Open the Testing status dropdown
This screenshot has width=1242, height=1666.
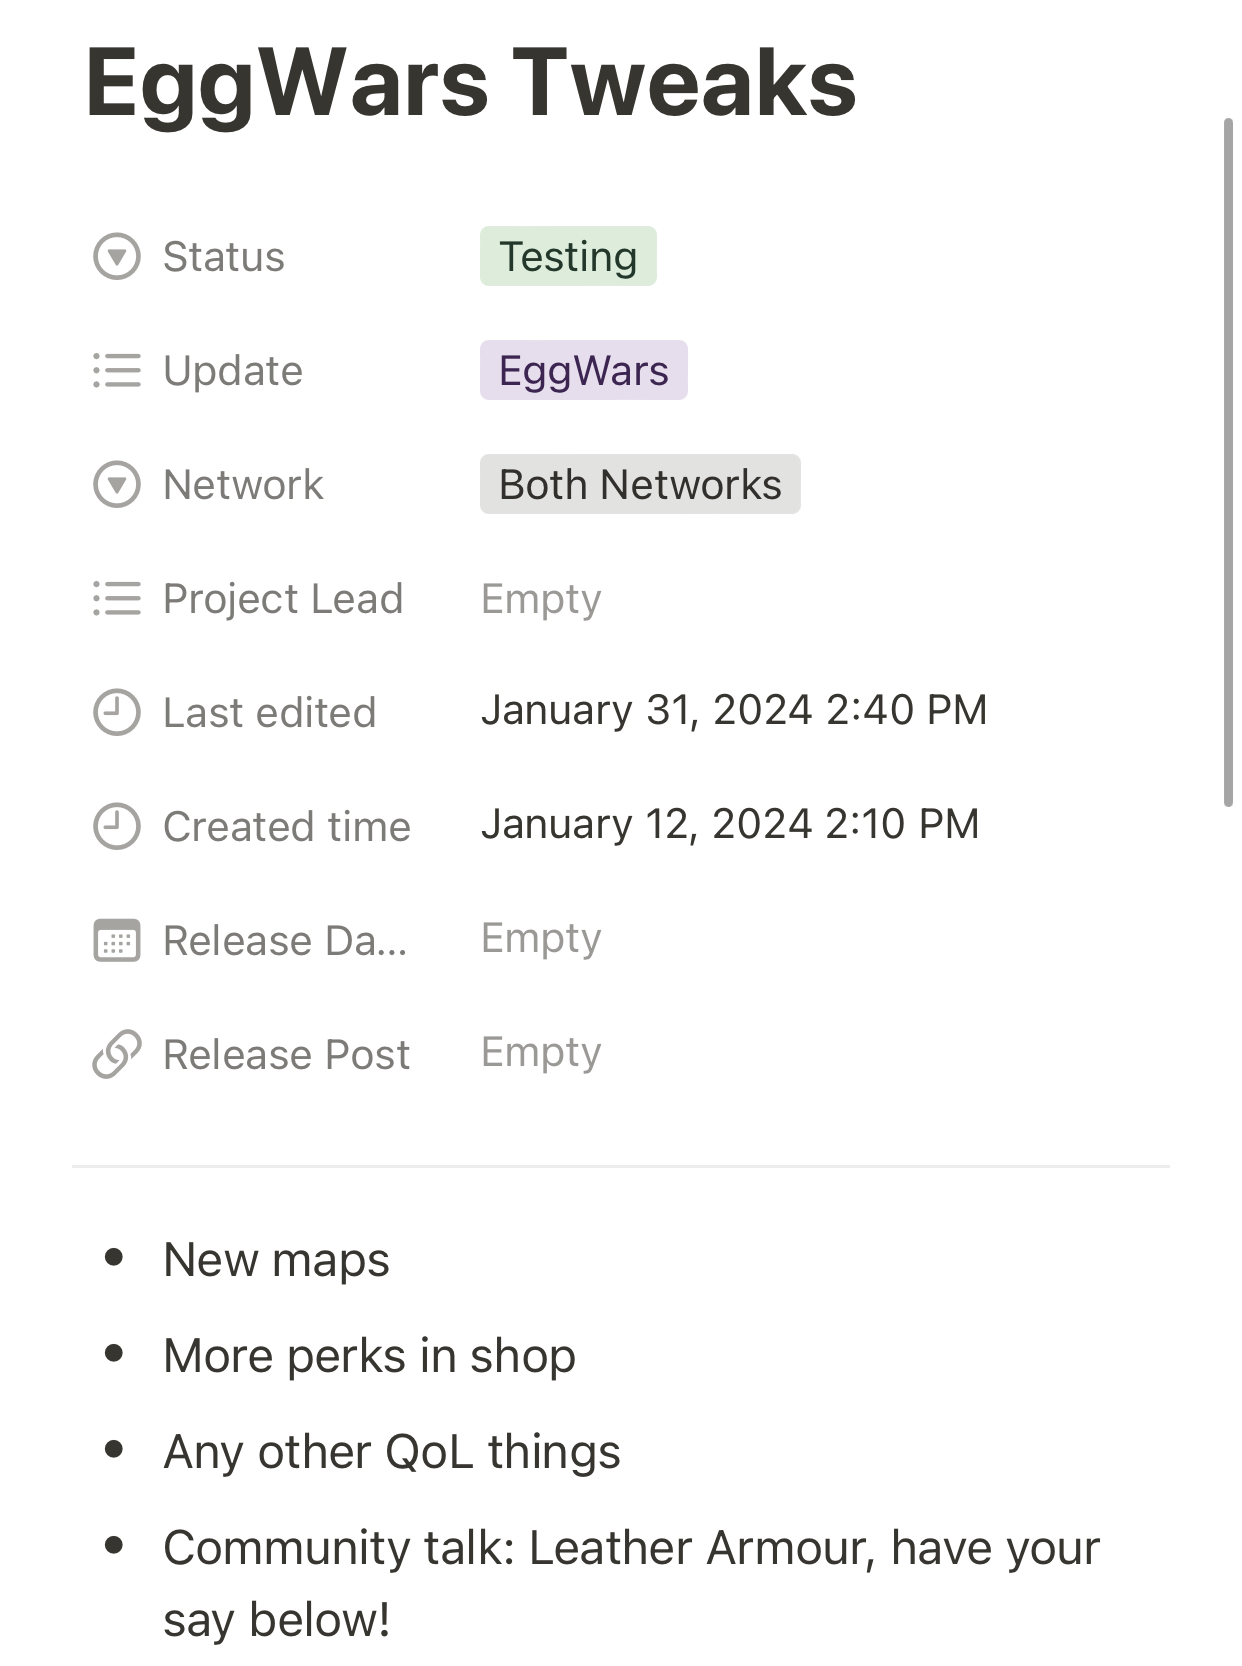coord(568,257)
